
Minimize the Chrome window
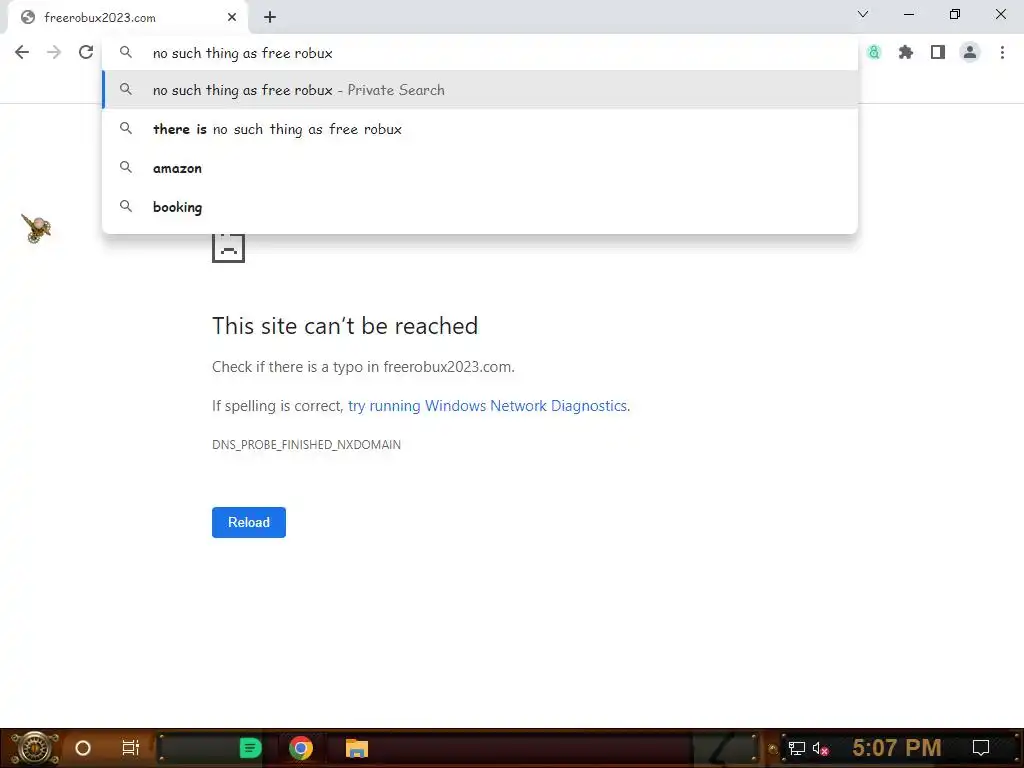coord(908,14)
